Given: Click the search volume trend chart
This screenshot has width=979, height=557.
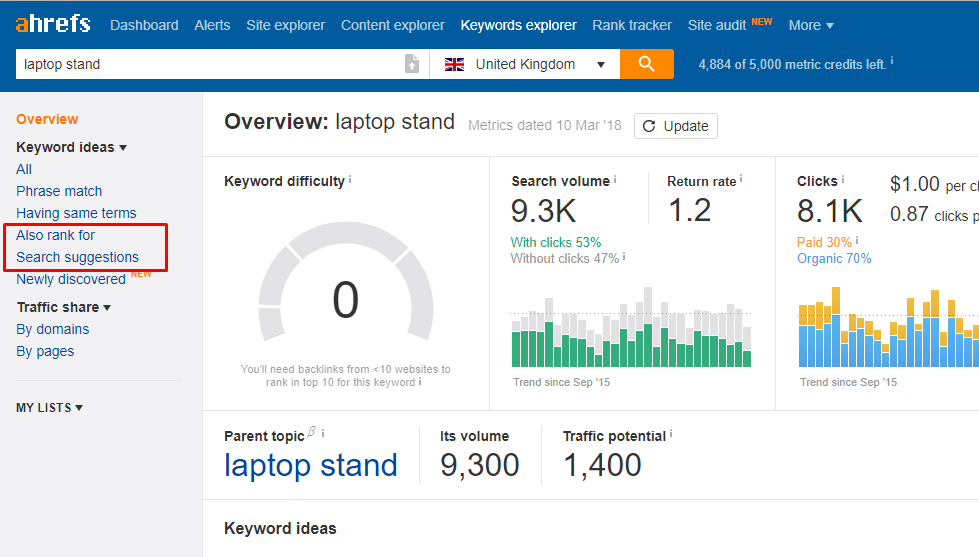Looking at the screenshot, I should (x=631, y=327).
